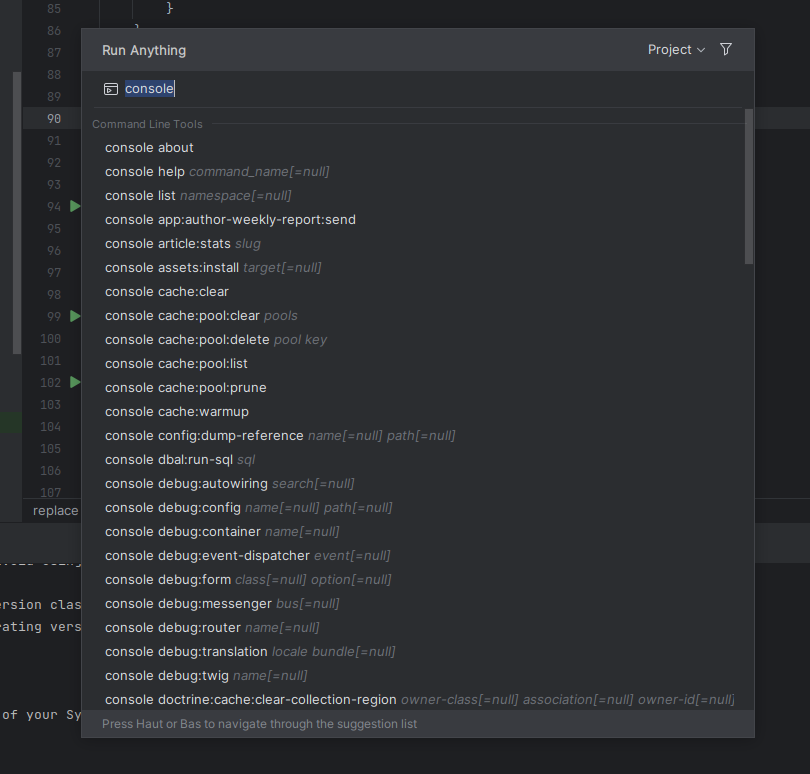Choose 'console config:dump-reference' command
Viewport: 810px width, 774px height.
pos(418,436)
